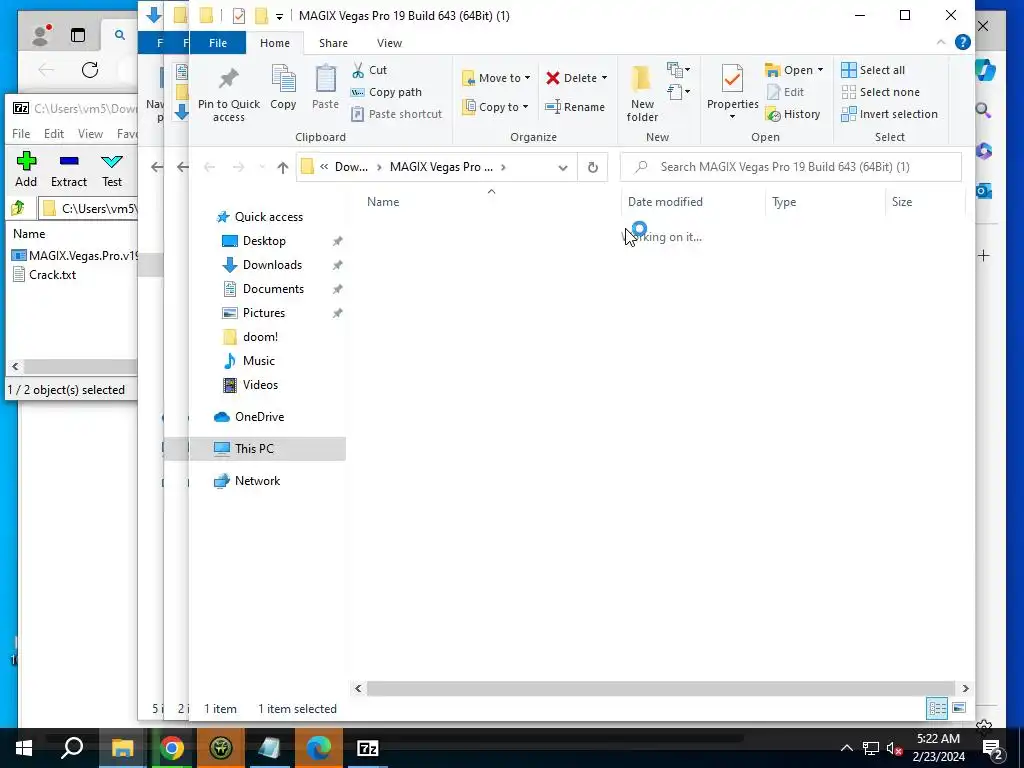Open the 7-Zip Edit menu
Screen dimensions: 1024x768
point(54,134)
